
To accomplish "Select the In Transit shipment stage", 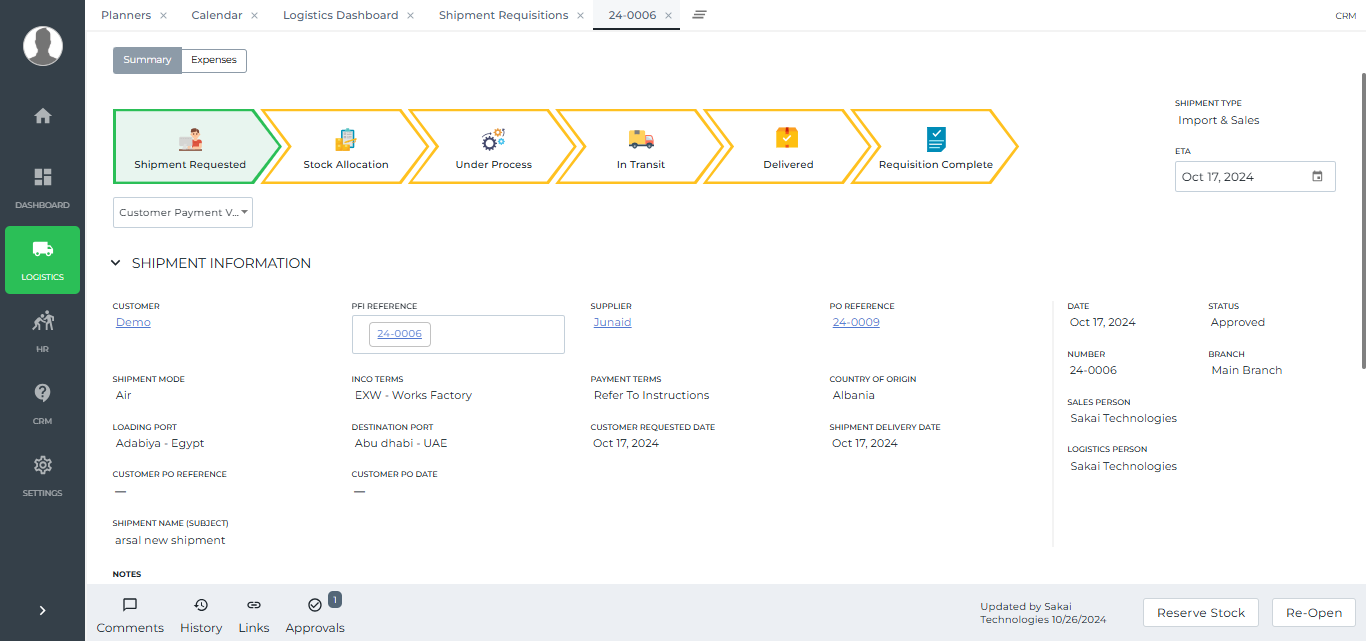I will [640, 146].
